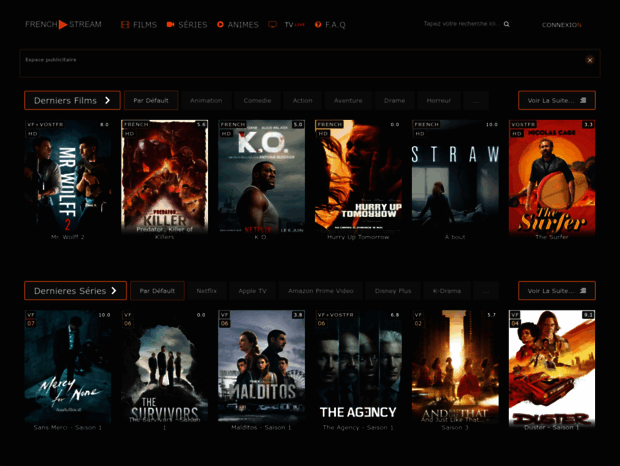The width and height of the screenshot is (620, 466).
Task: Open the French Stream logo home link
Action: tap(63, 25)
